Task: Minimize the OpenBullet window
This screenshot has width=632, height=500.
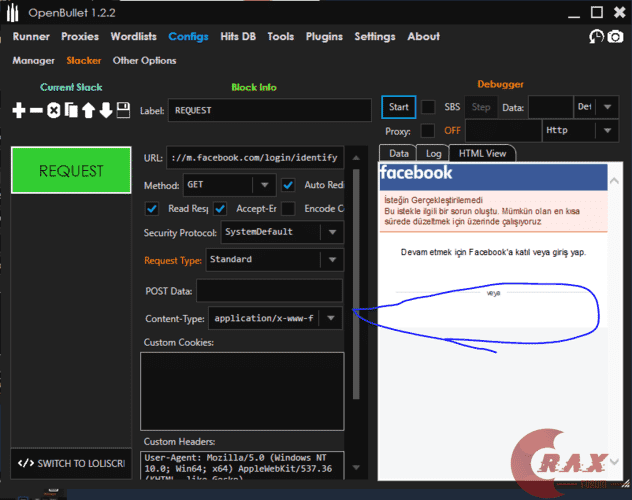Action: click(574, 16)
